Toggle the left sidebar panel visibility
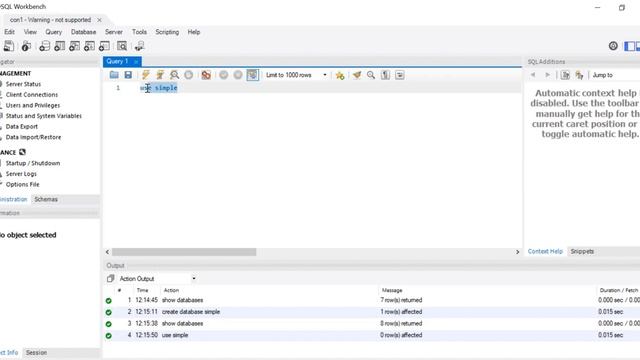The image size is (640, 360). [x=629, y=46]
